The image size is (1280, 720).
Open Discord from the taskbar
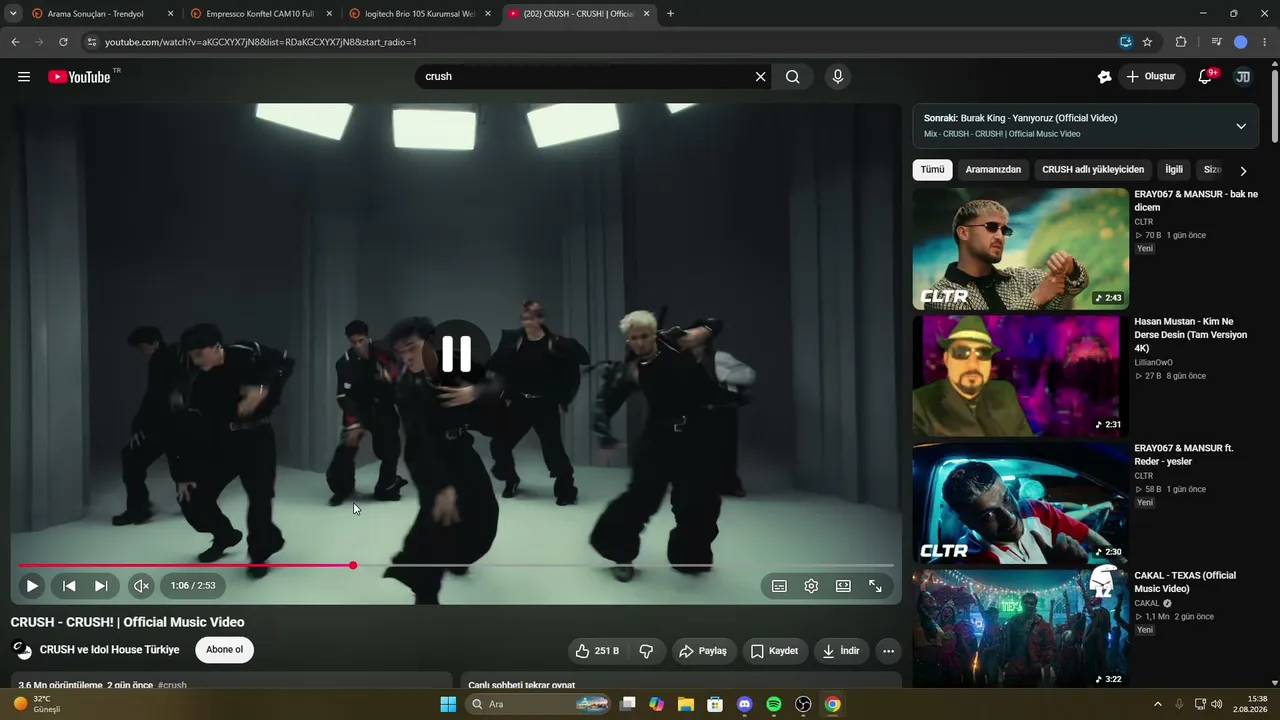pos(744,704)
